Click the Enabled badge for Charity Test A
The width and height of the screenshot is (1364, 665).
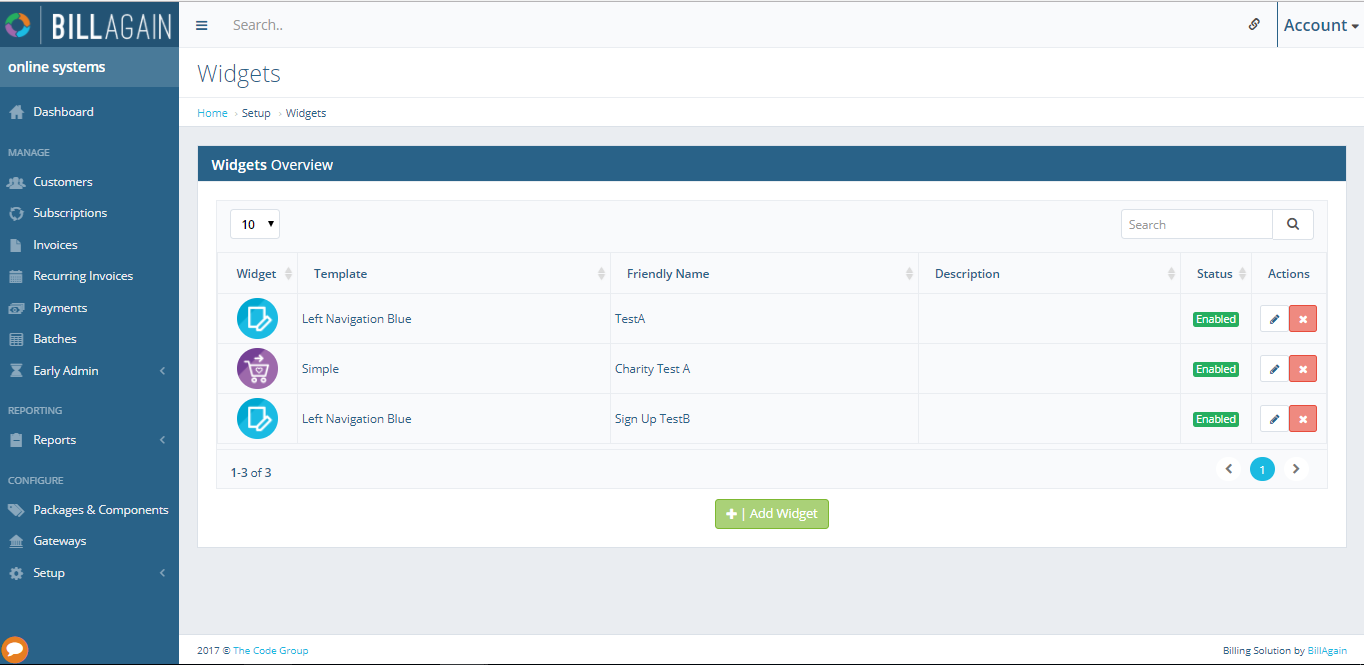[x=1216, y=369]
